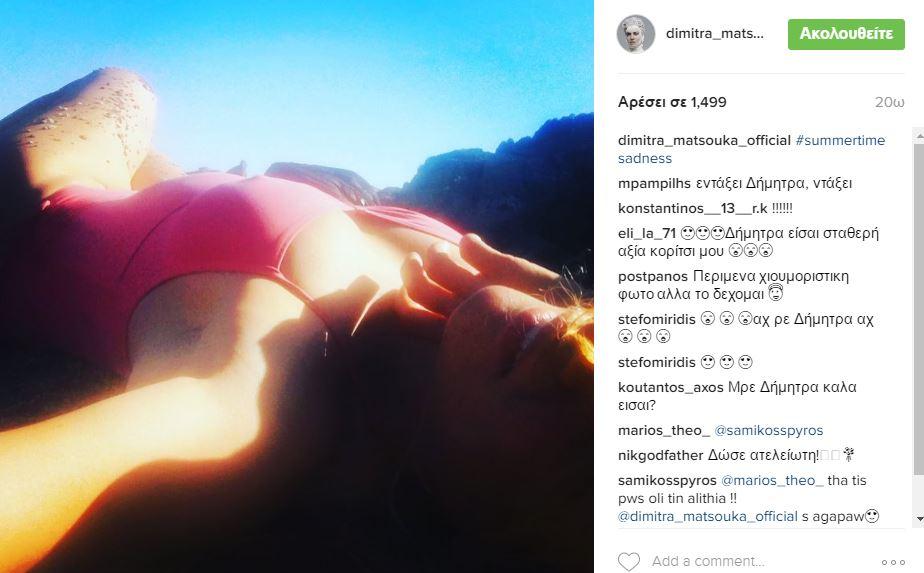Viewport: 924px width, 573px height.
Task: Click the 20ω post timestamp
Action: coord(889,102)
